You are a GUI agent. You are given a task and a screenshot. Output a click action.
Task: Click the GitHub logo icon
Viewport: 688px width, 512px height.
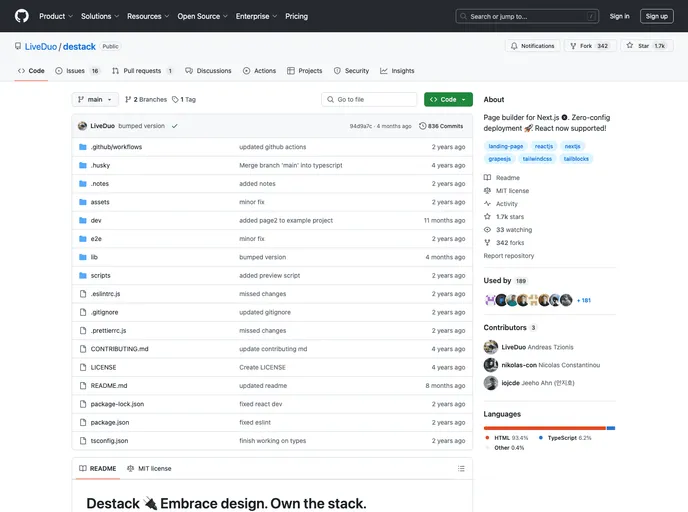[x=22, y=16]
